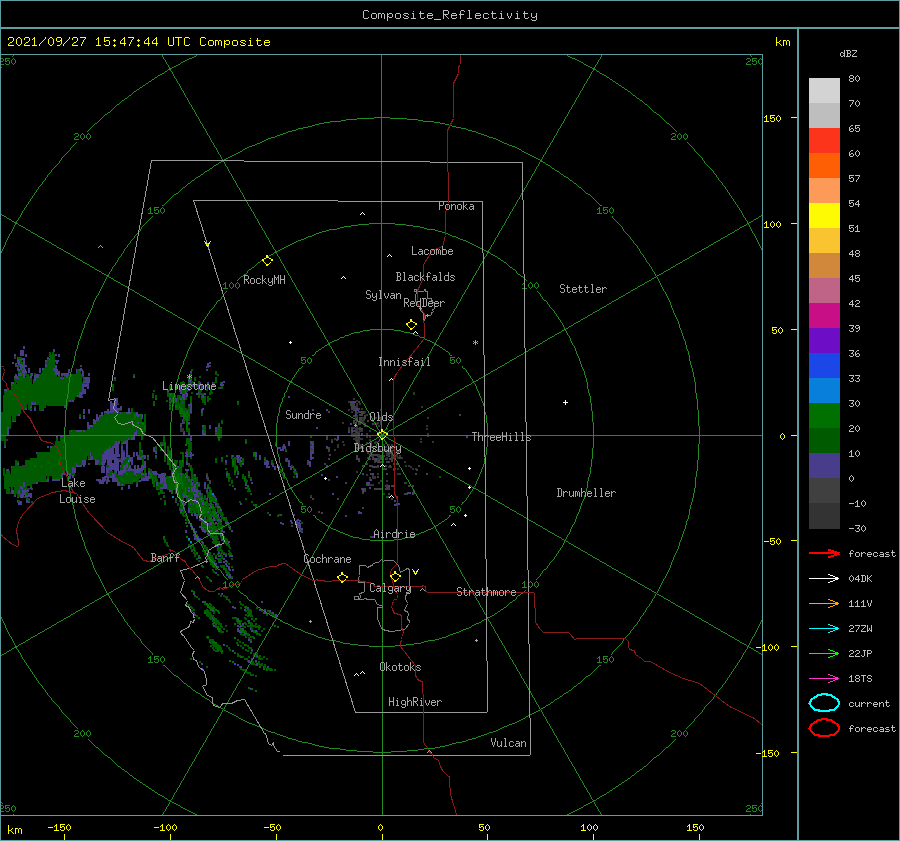900x841 pixels.
Task: Click the red forecast arrow in the legend
Action: [x=824, y=553]
